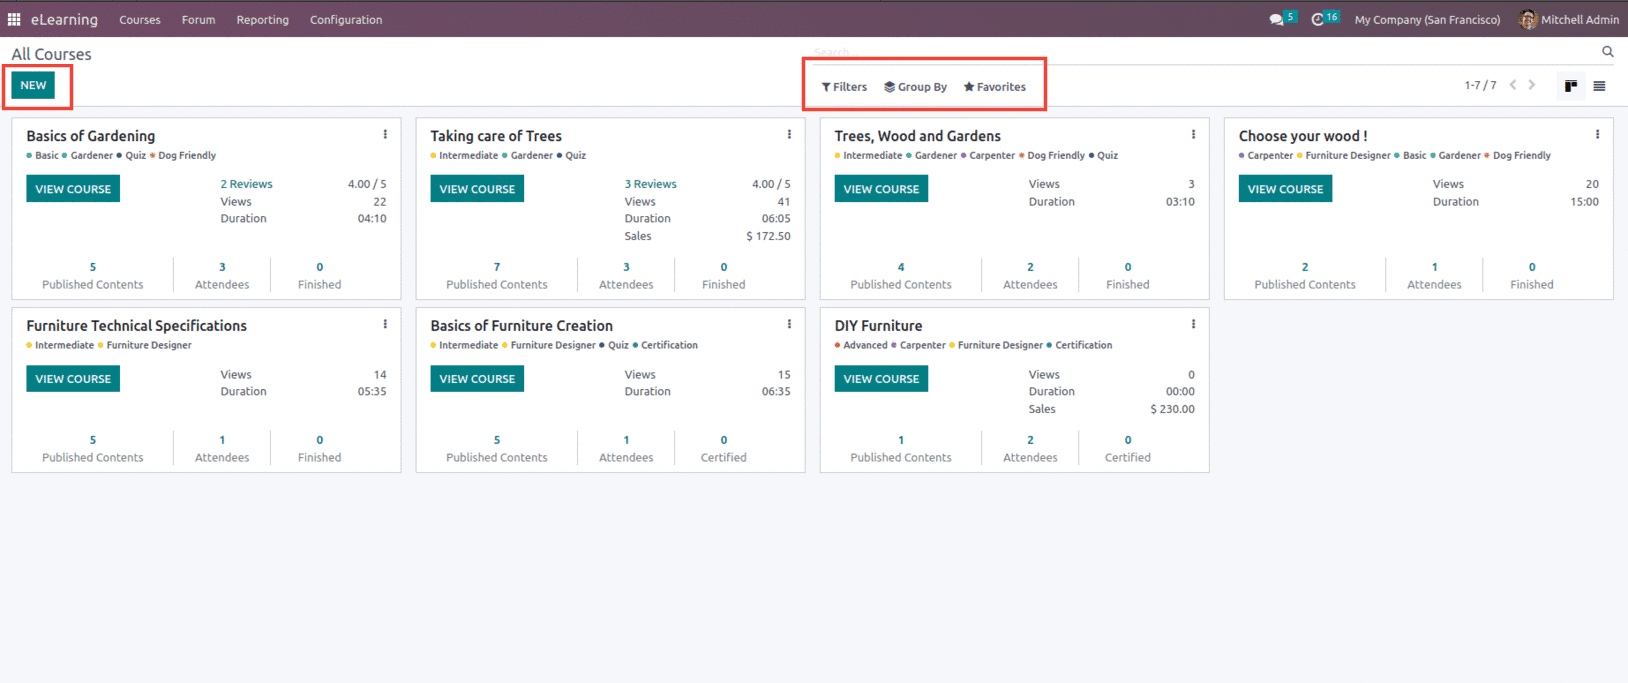The width and height of the screenshot is (1628, 683).
Task: Open the Reporting menu
Action: [262, 20]
